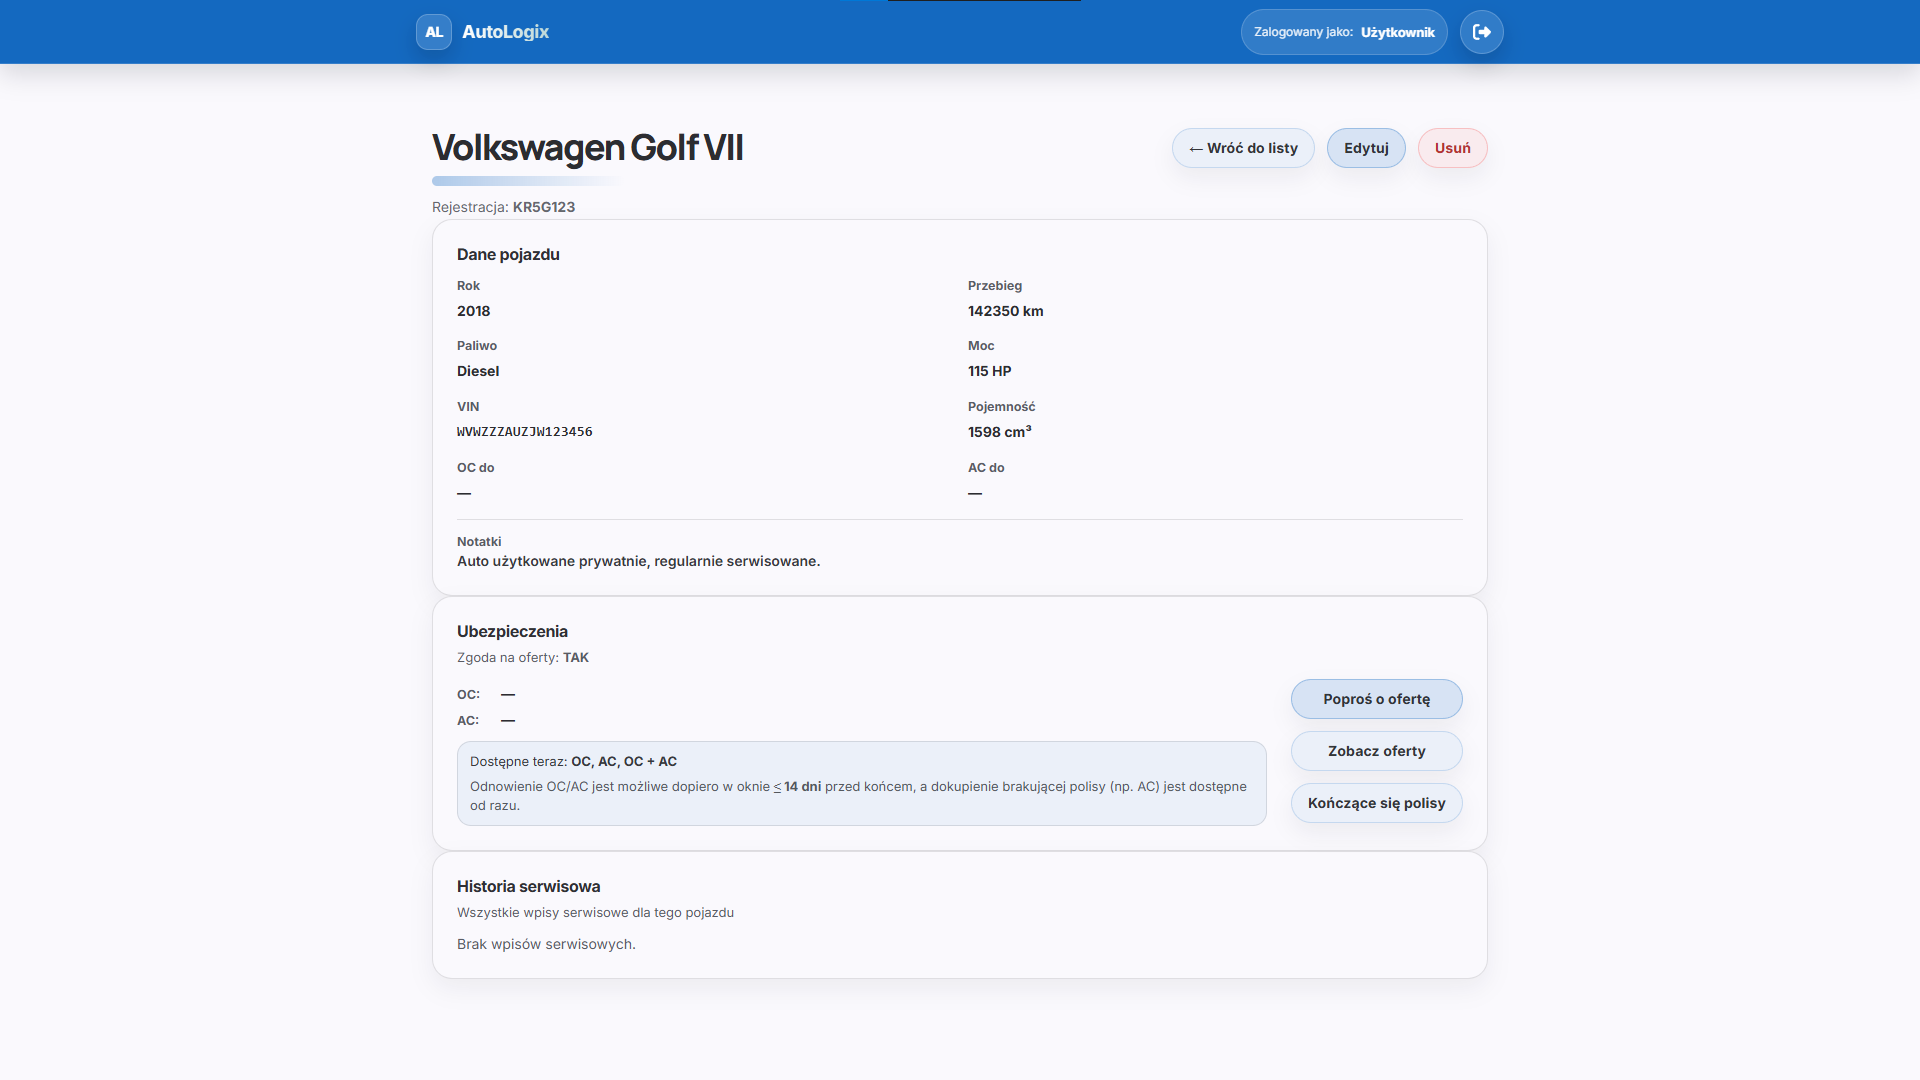
Task: Request a quote with Poproś o ofertę
Action: click(x=1376, y=699)
